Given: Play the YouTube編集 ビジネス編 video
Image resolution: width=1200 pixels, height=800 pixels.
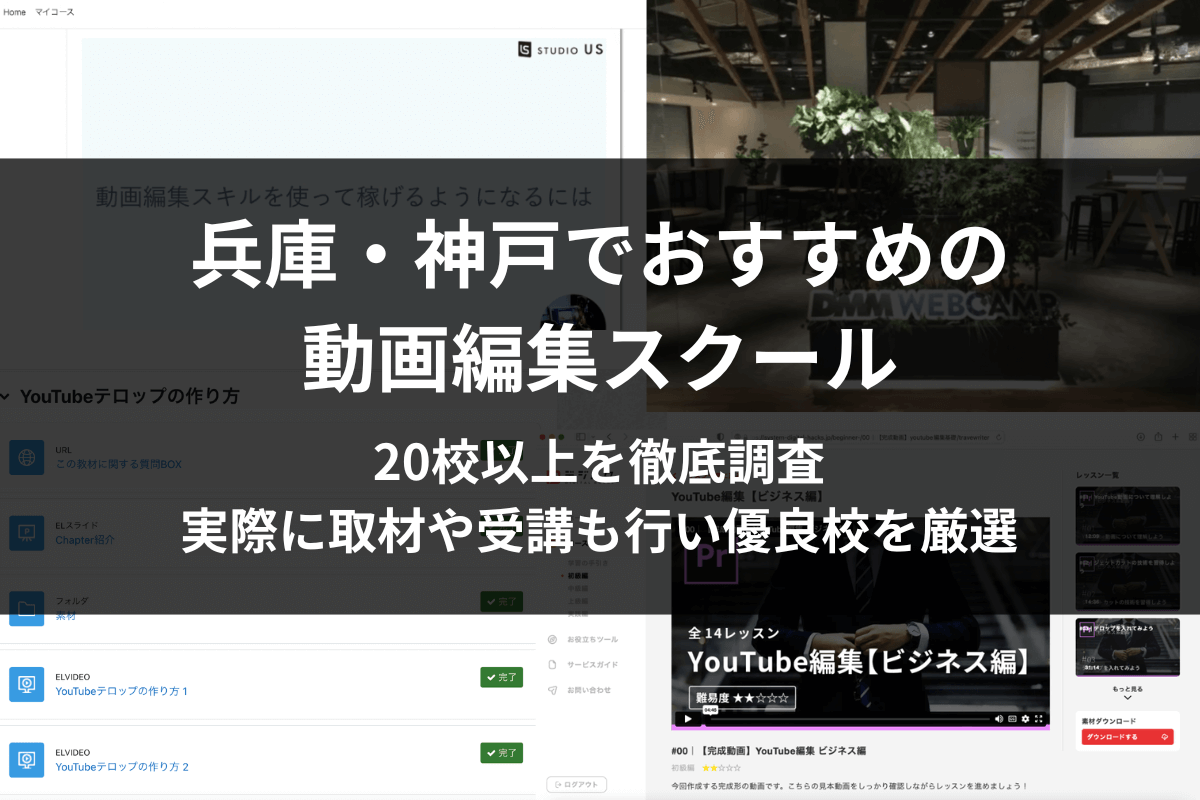Looking at the screenshot, I should coord(687,718).
